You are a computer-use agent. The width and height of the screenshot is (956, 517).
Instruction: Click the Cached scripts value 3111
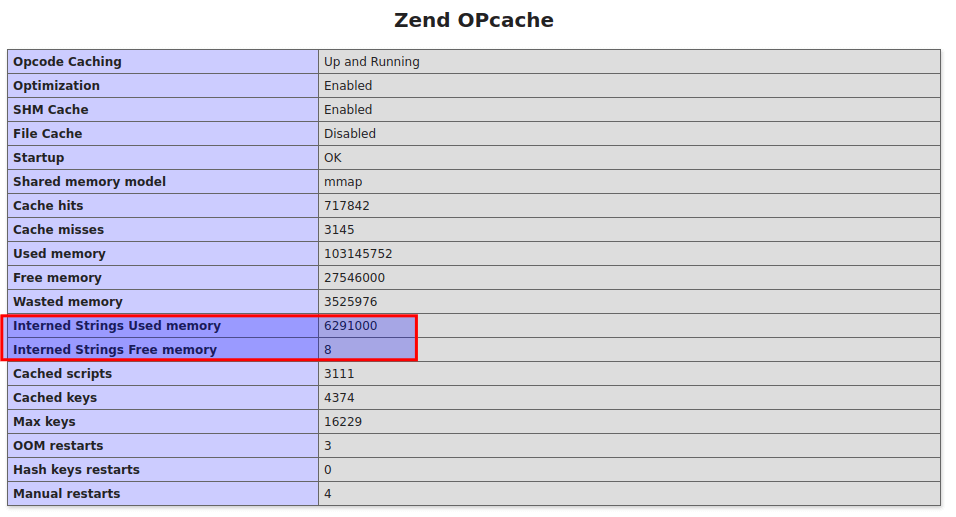pyautogui.click(x=339, y=374)
